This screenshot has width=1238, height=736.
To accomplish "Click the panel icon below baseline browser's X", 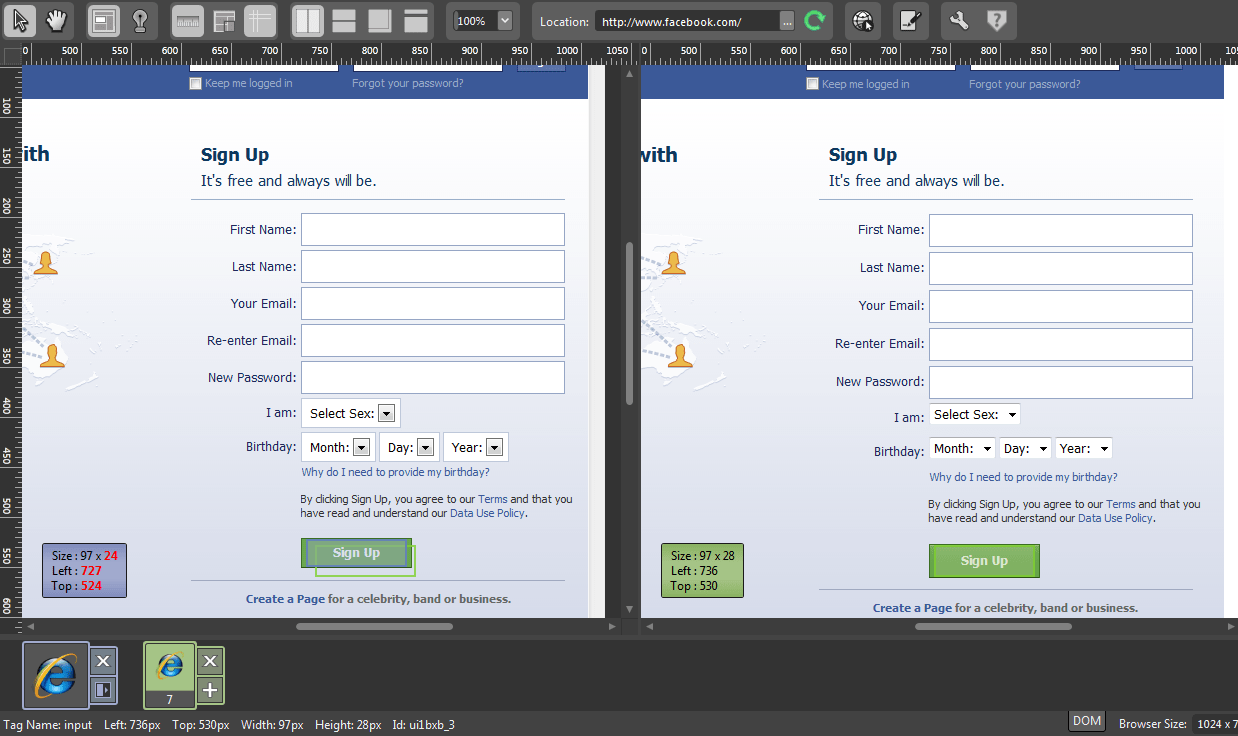I will point(104,690).
